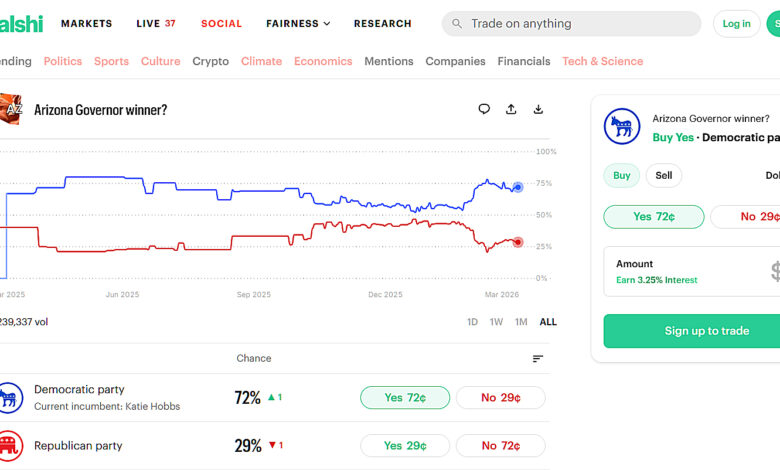Image resolution: width=780 pixels, height=470 pixels.
Task: Choose No 29¢ in the trade panel
Action: click(x=745, y=216)
